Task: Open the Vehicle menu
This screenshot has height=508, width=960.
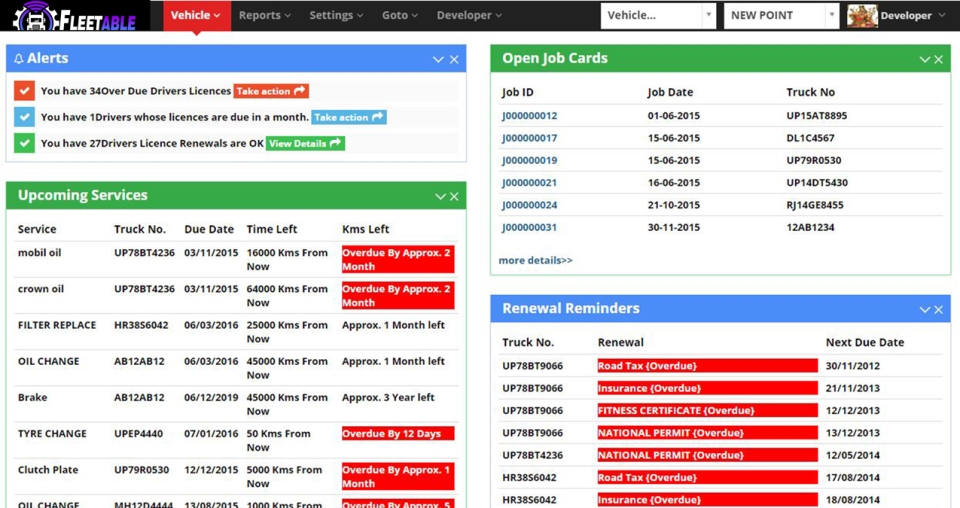Action: click(197, 15)
